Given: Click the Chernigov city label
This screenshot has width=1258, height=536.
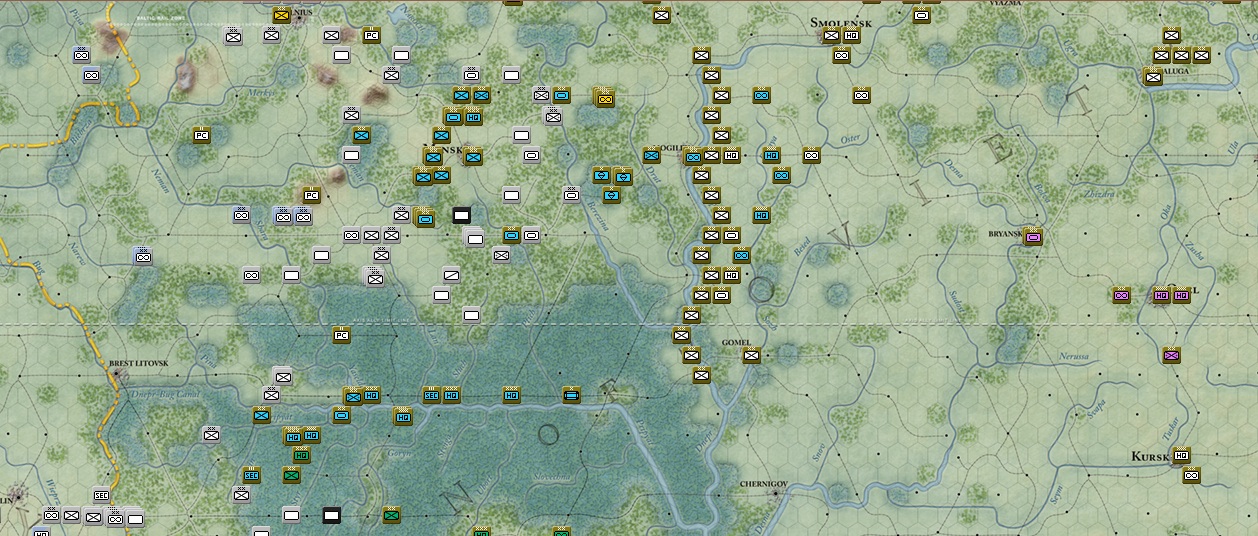Looking at the screenshot, I should (764, 484).
